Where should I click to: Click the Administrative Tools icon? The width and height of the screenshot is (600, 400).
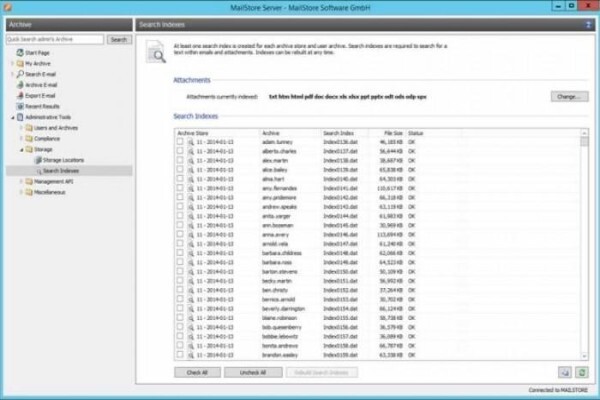tap(20, 117)
